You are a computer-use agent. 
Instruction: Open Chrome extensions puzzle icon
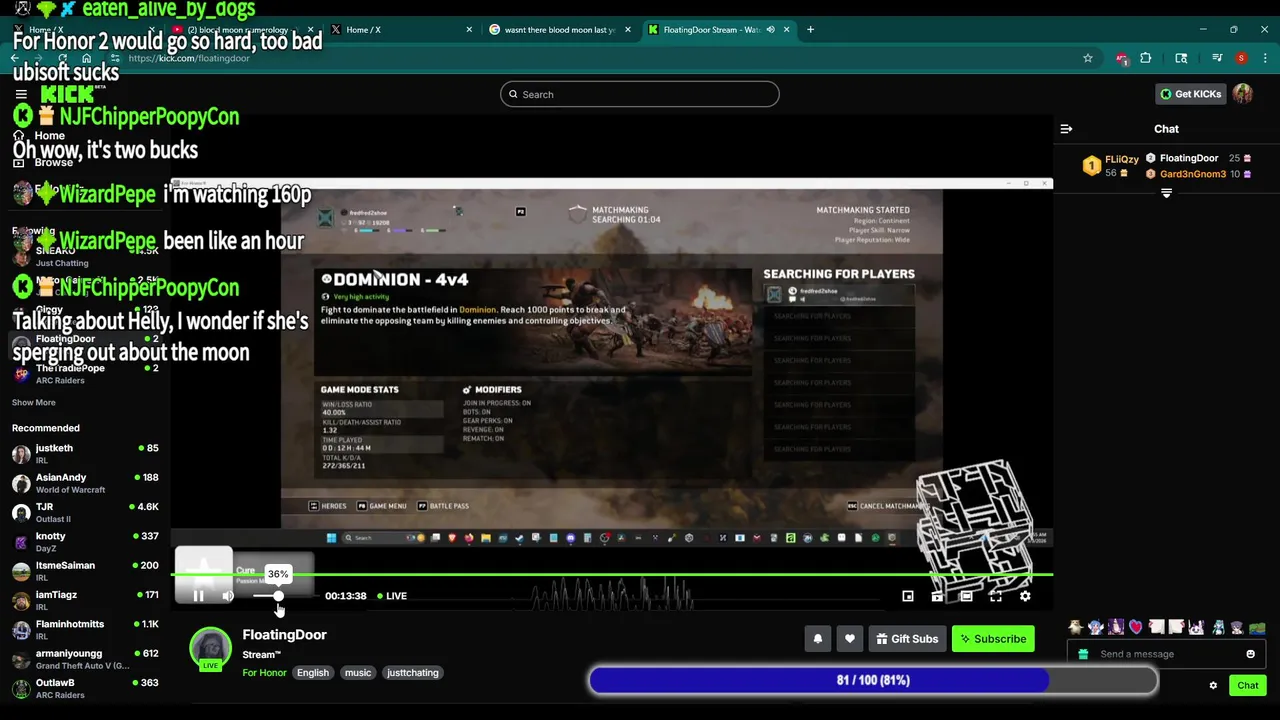click(x=1146, y=58)
